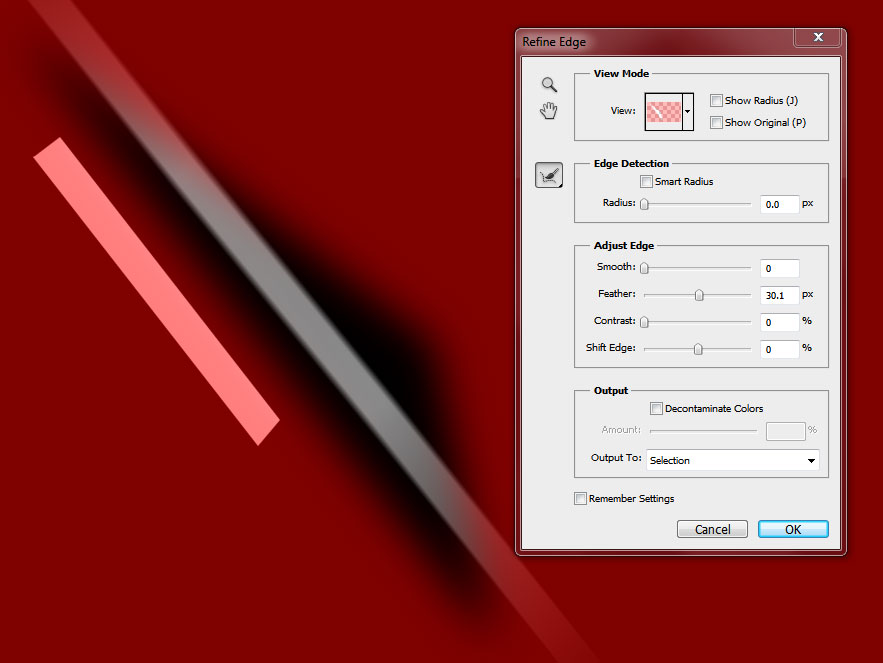Click the Smooth value field
The image size is (883, 663).
pos(779,268)
